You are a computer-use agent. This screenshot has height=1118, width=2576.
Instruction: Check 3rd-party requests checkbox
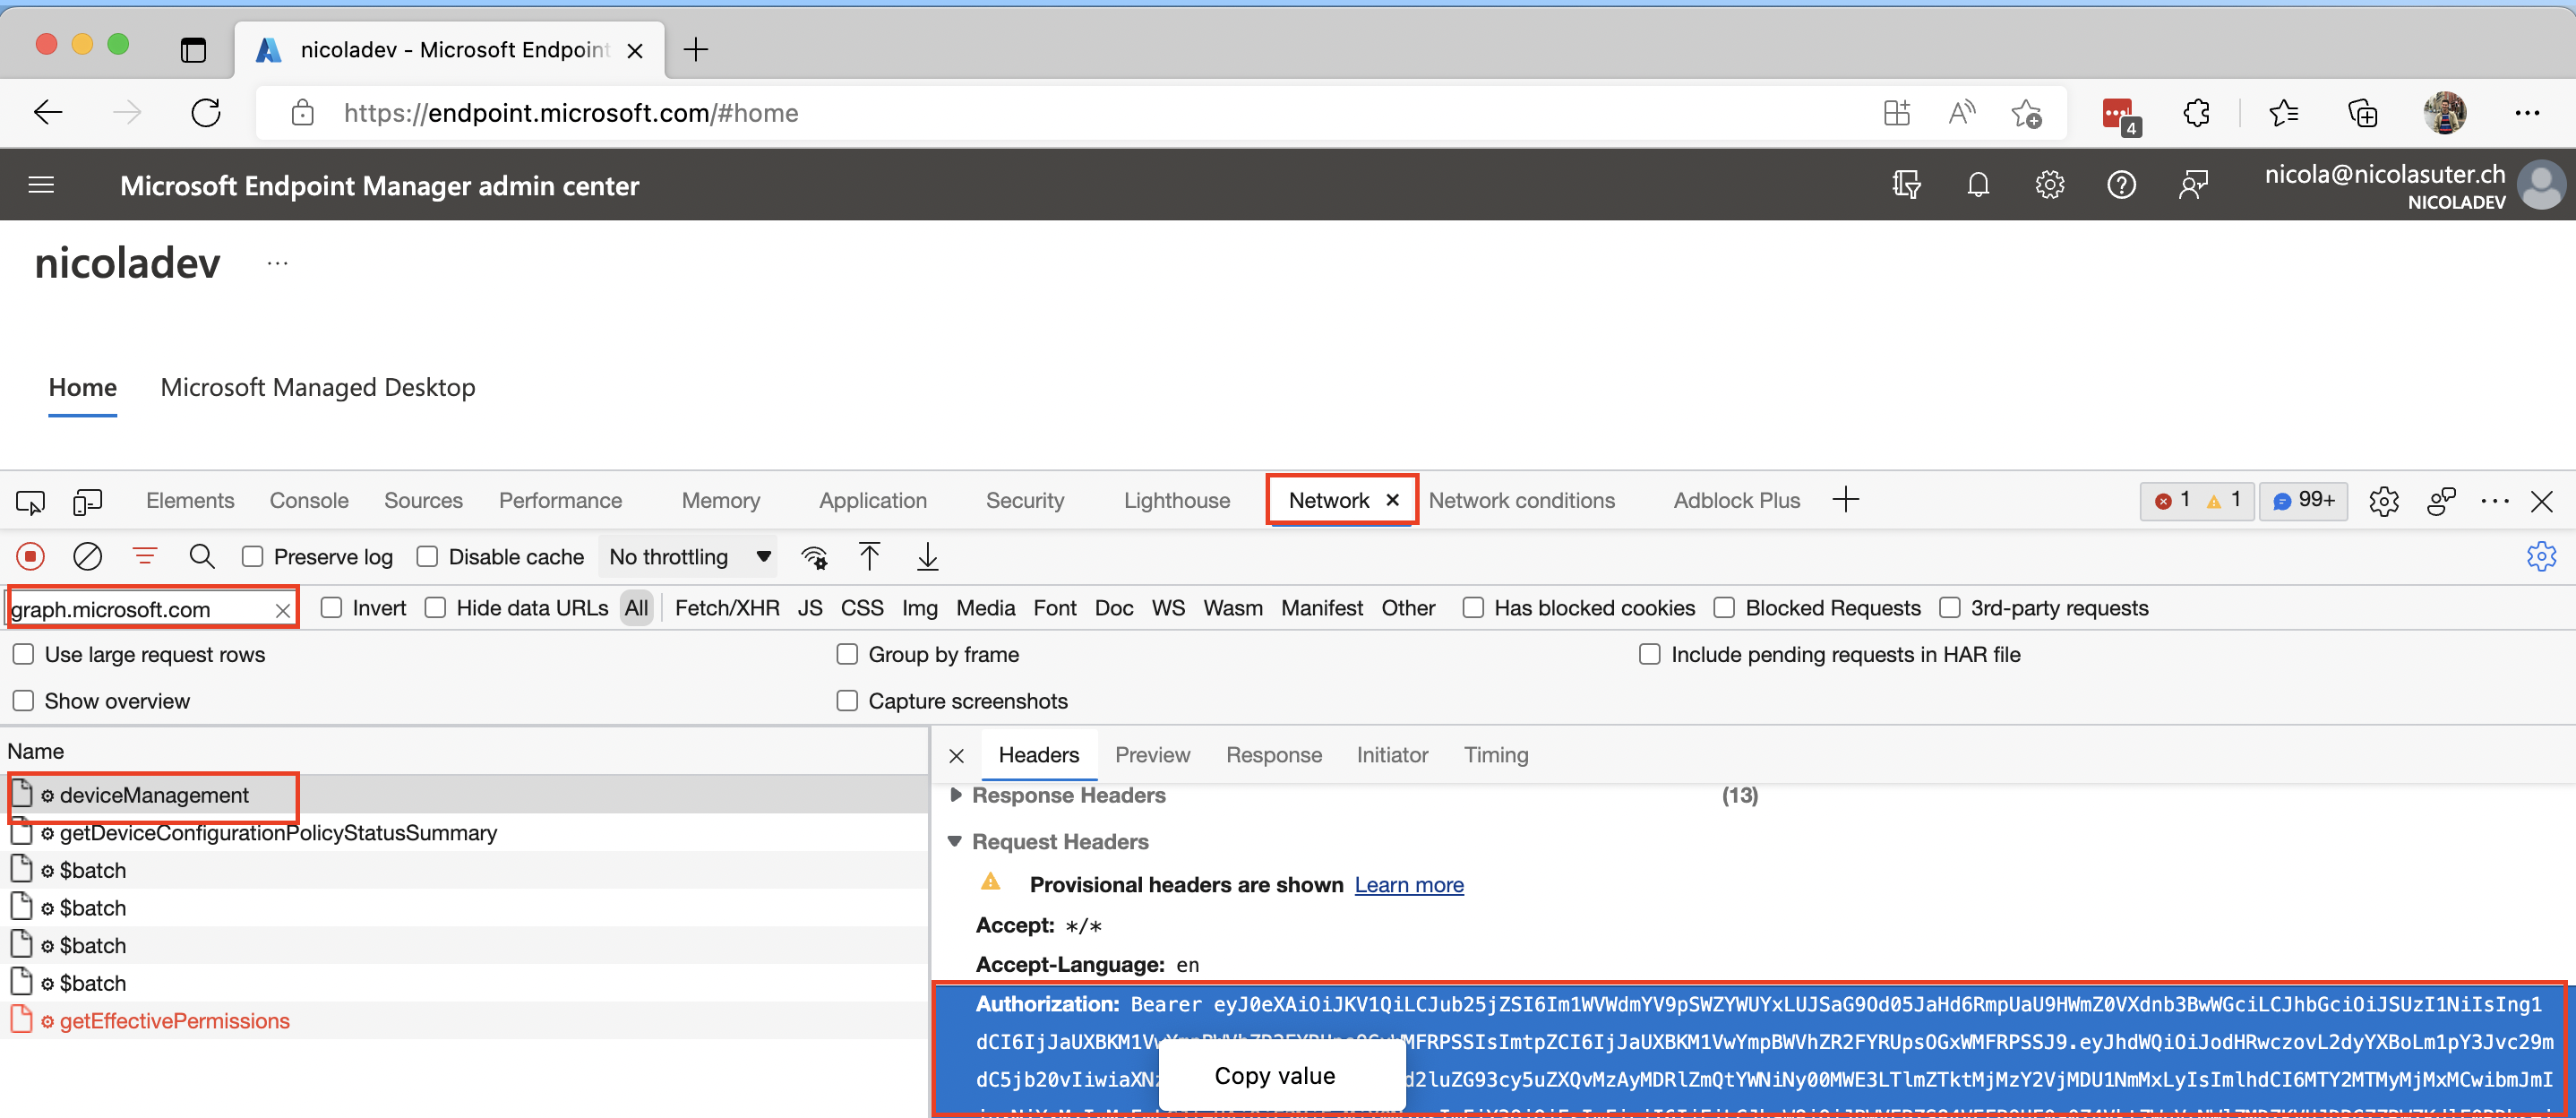(1950, 607)
